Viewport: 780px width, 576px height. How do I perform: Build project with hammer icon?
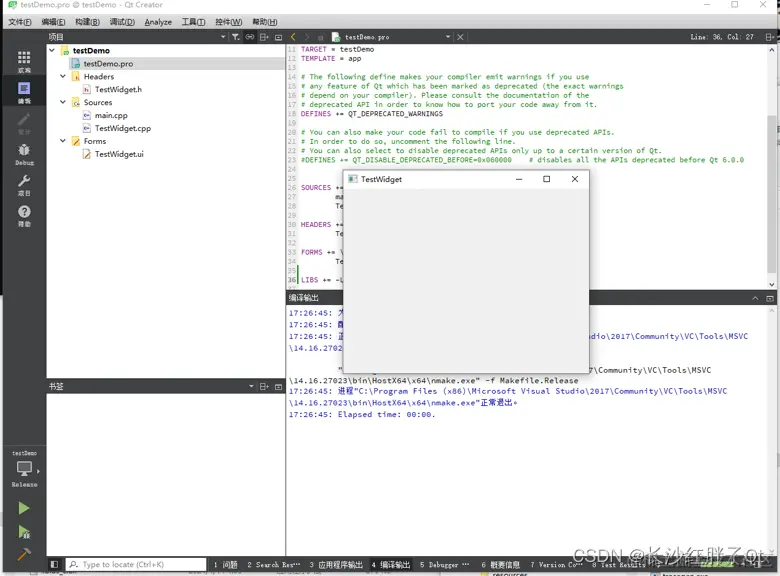(x=23, y=553)
